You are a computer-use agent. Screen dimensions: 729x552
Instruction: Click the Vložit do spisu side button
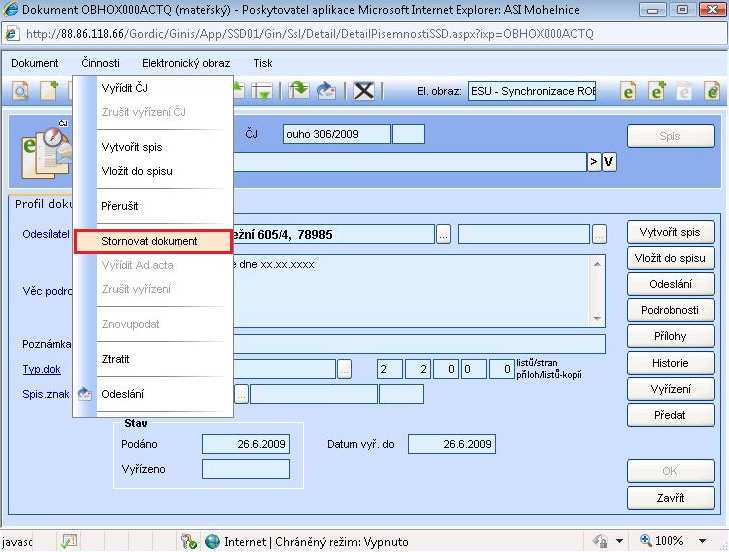[x=670, y=258]
